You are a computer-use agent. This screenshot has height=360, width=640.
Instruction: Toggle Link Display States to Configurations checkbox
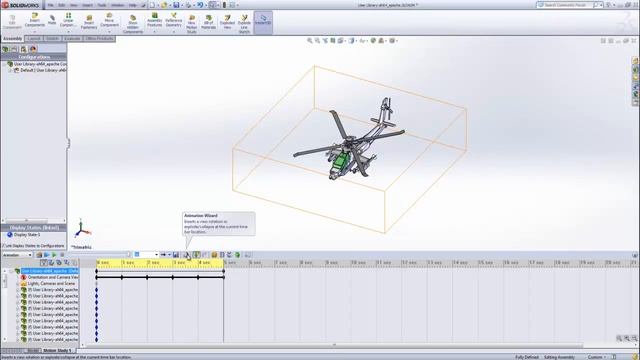[3, 246]
